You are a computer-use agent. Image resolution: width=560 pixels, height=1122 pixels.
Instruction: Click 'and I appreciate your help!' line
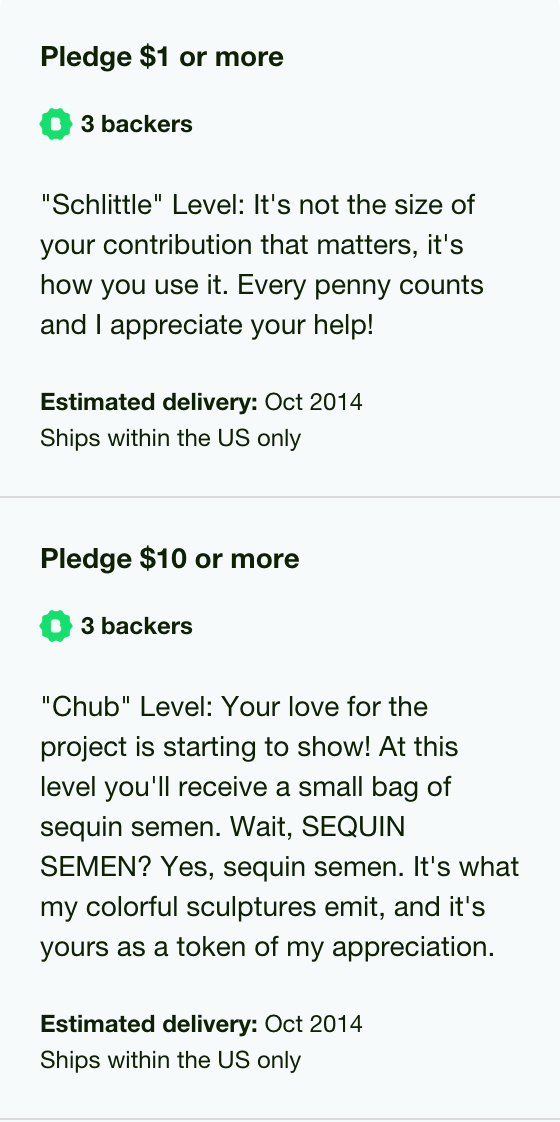[207, 325]
